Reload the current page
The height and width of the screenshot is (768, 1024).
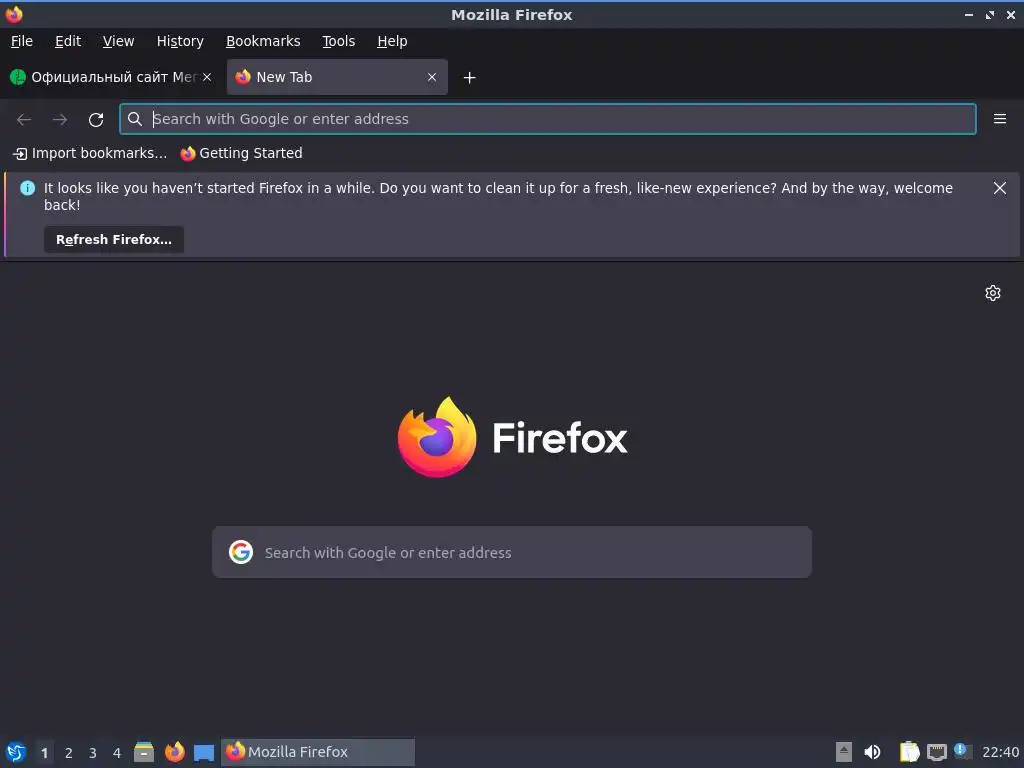(96, 120)
